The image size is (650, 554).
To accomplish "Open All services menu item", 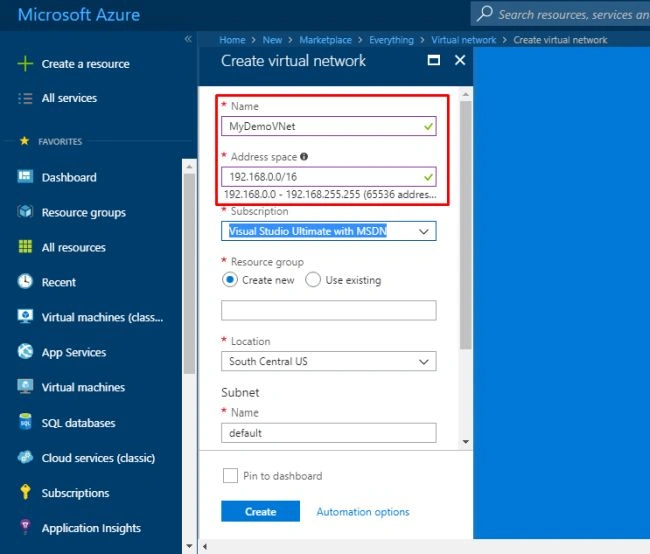I will [x=69, y=98].
